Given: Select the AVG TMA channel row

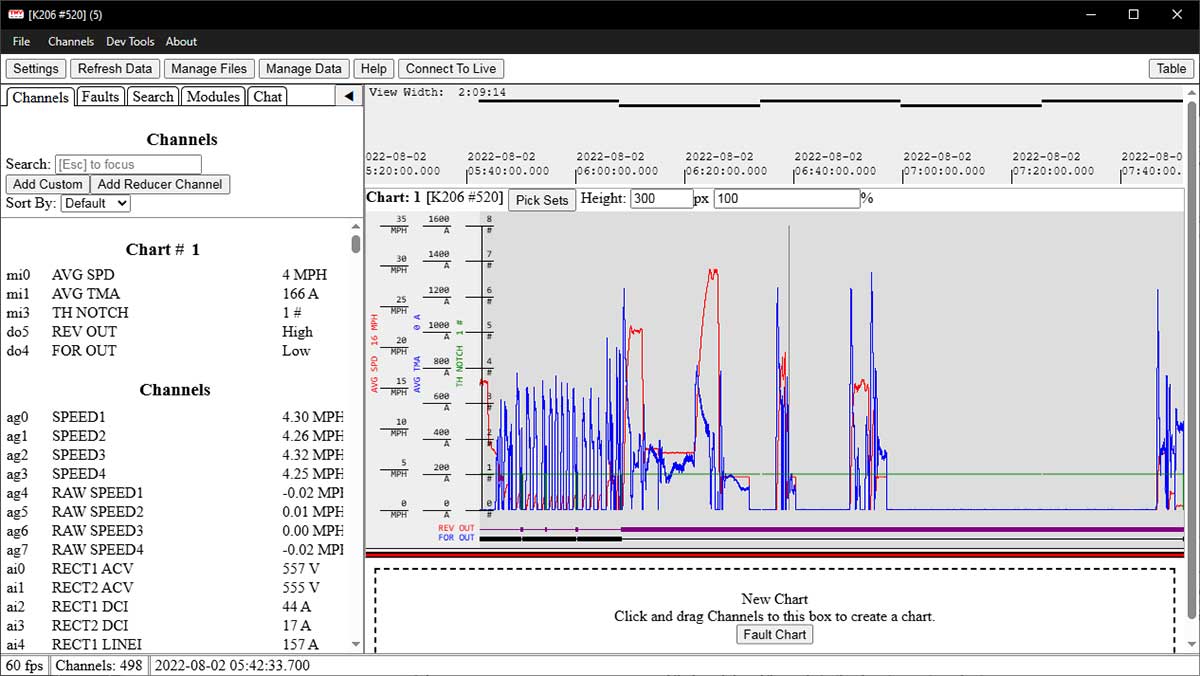Looking at the screenshot, I should click(175, 293).
